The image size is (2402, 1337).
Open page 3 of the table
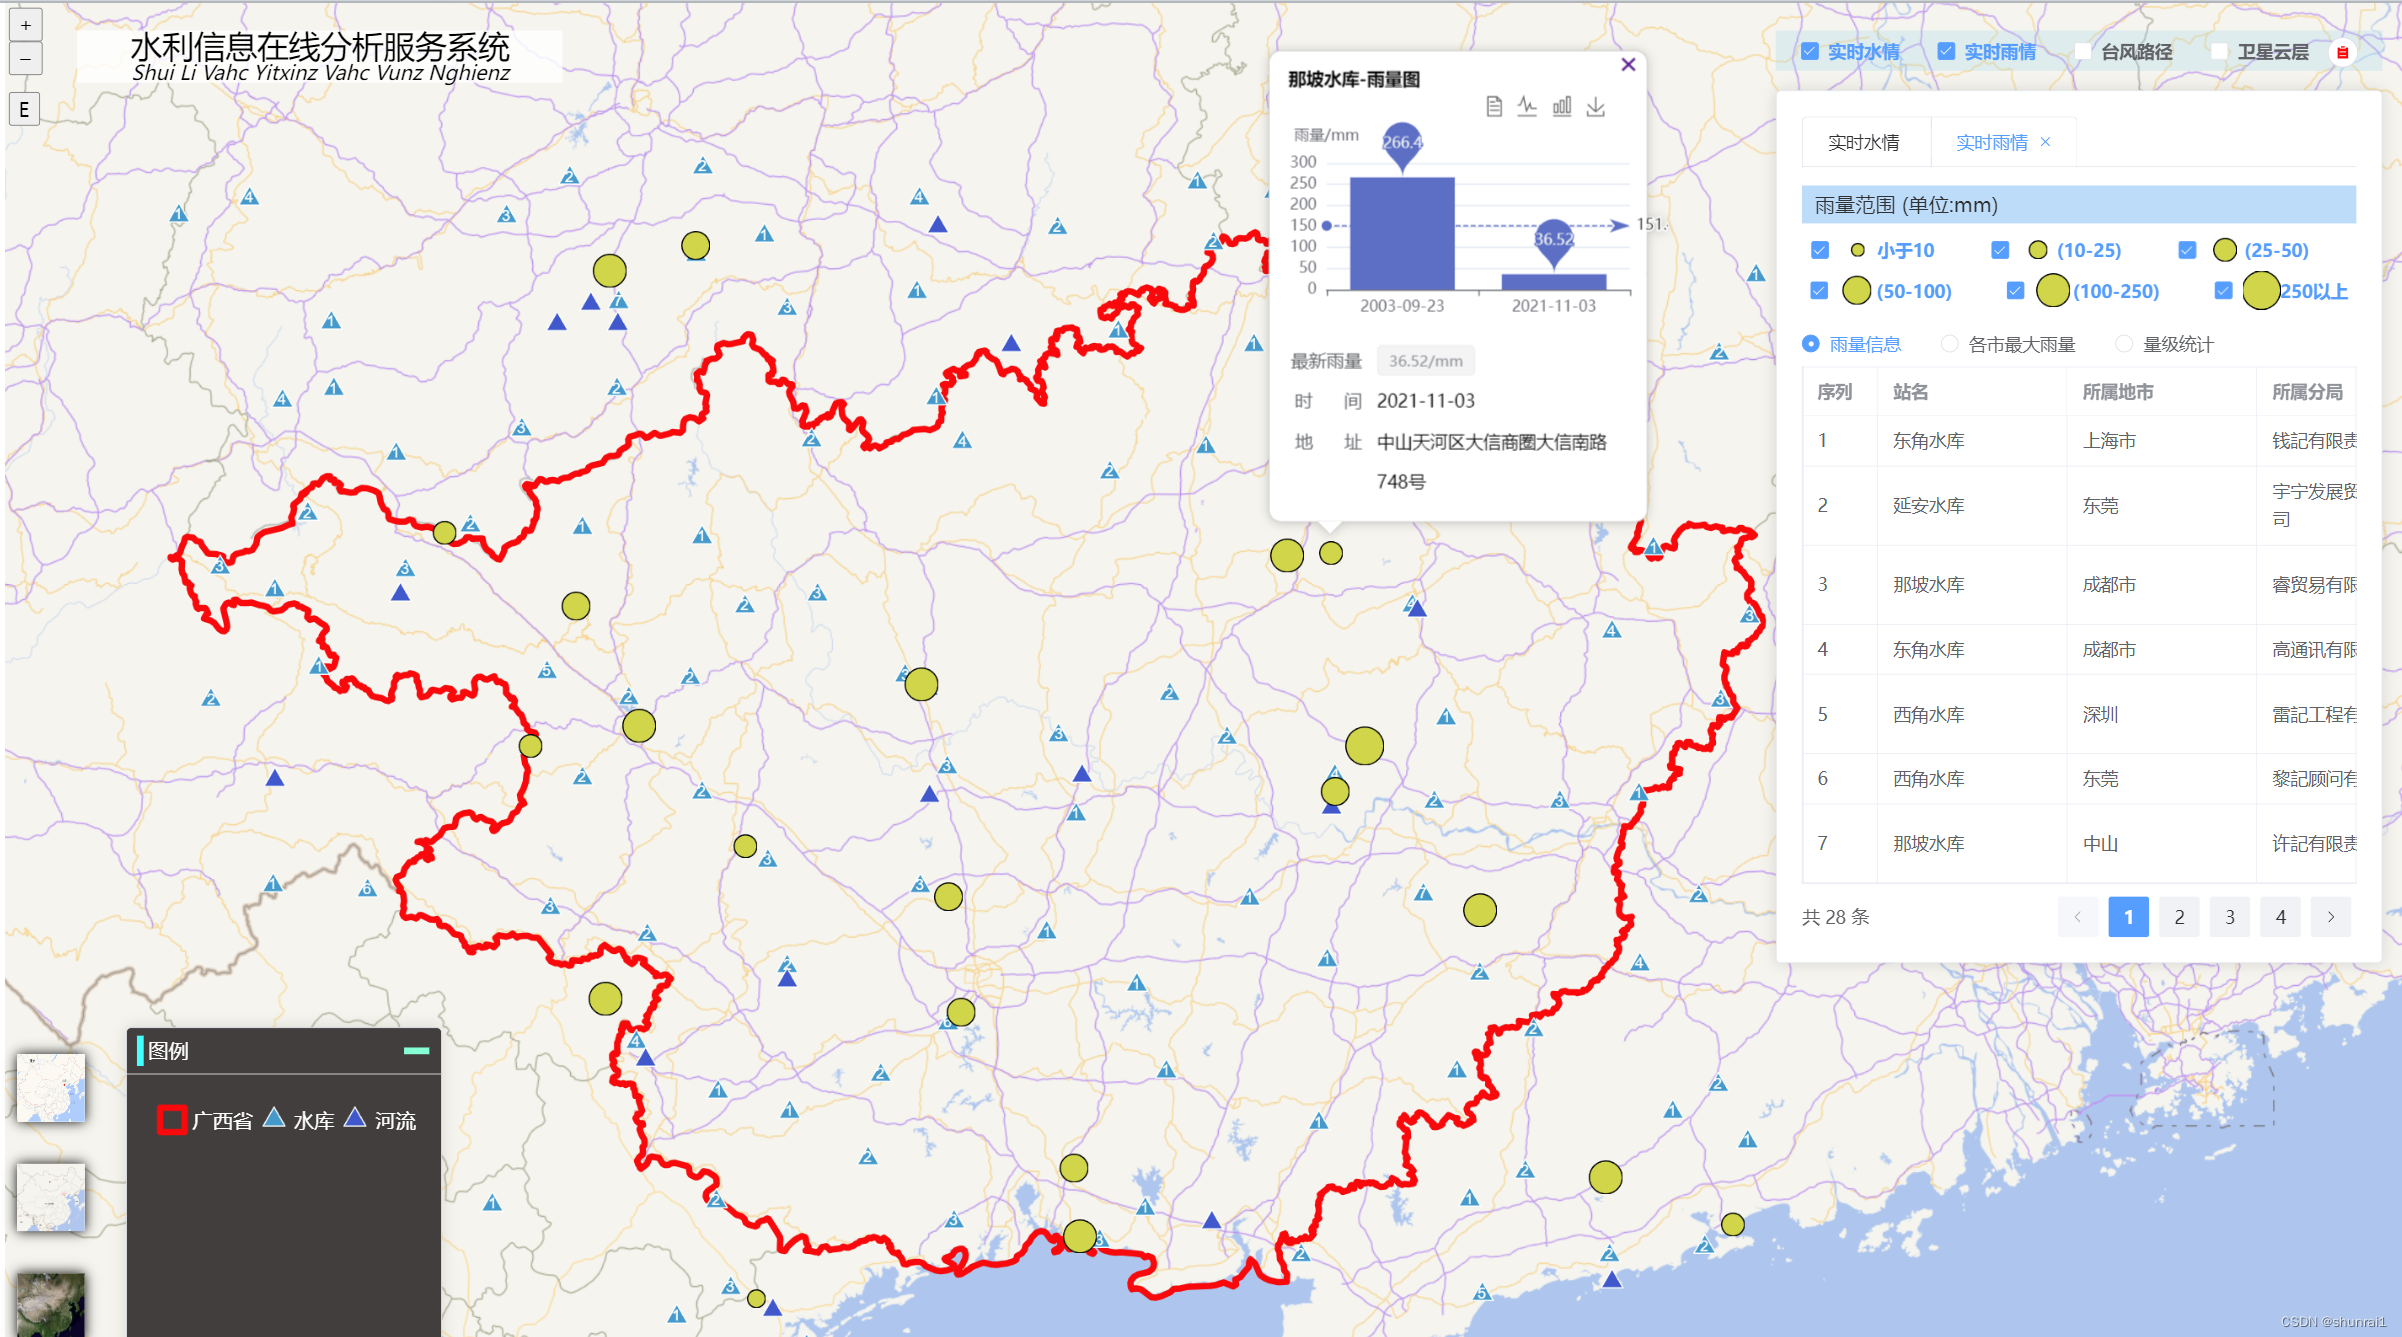[2230, 917]
